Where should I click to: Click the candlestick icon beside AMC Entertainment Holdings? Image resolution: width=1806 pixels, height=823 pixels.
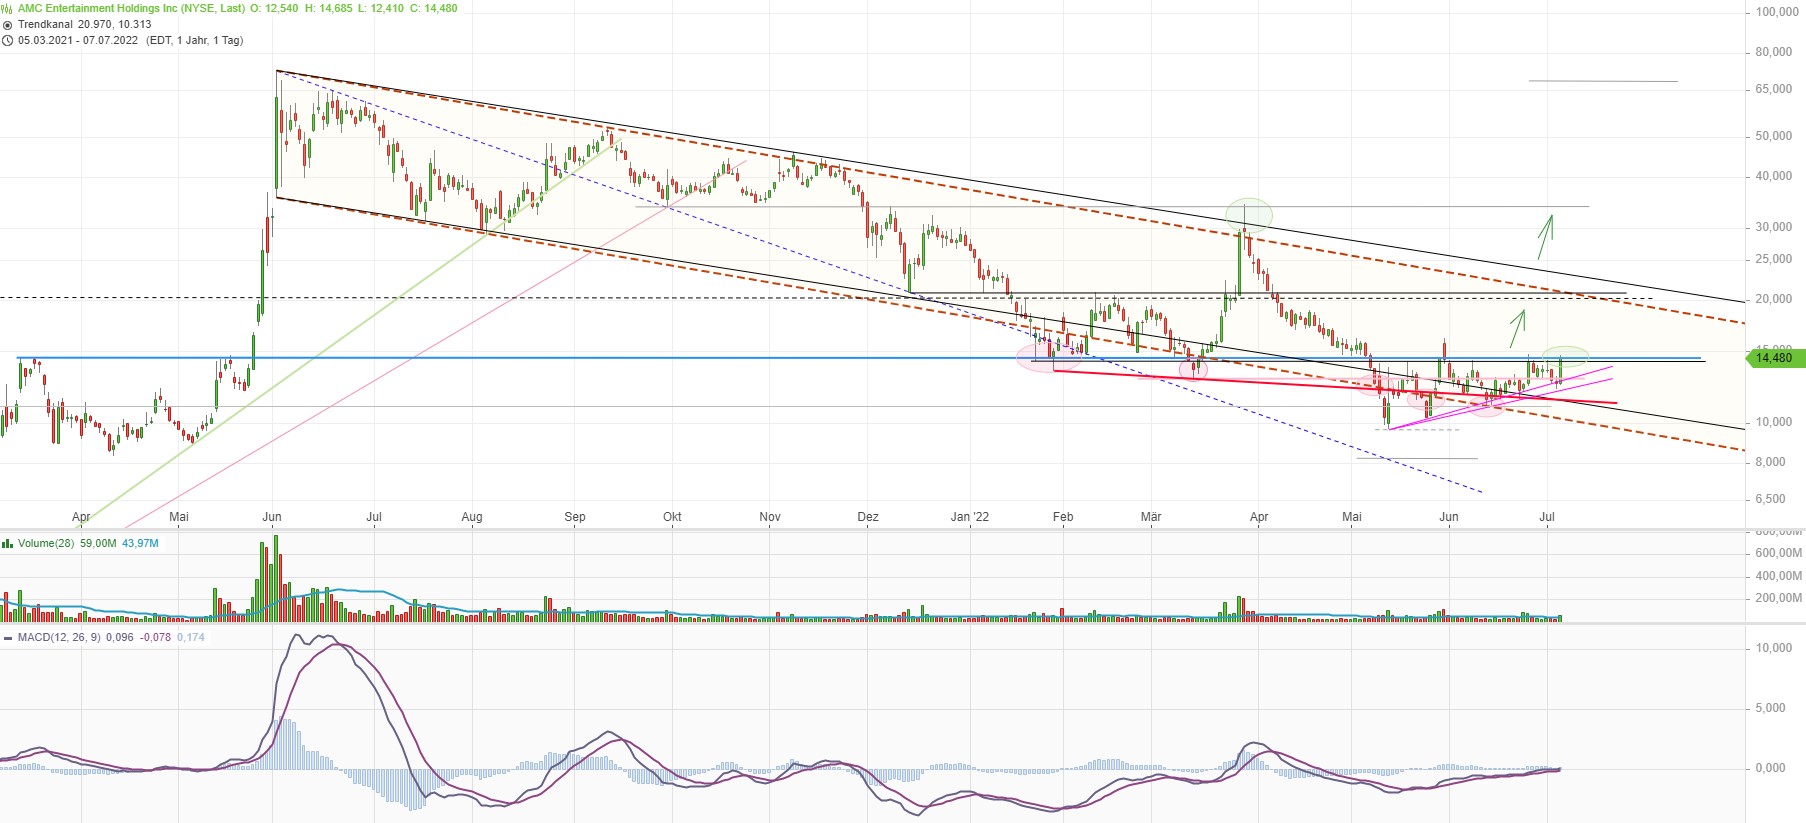coord(7,8)
